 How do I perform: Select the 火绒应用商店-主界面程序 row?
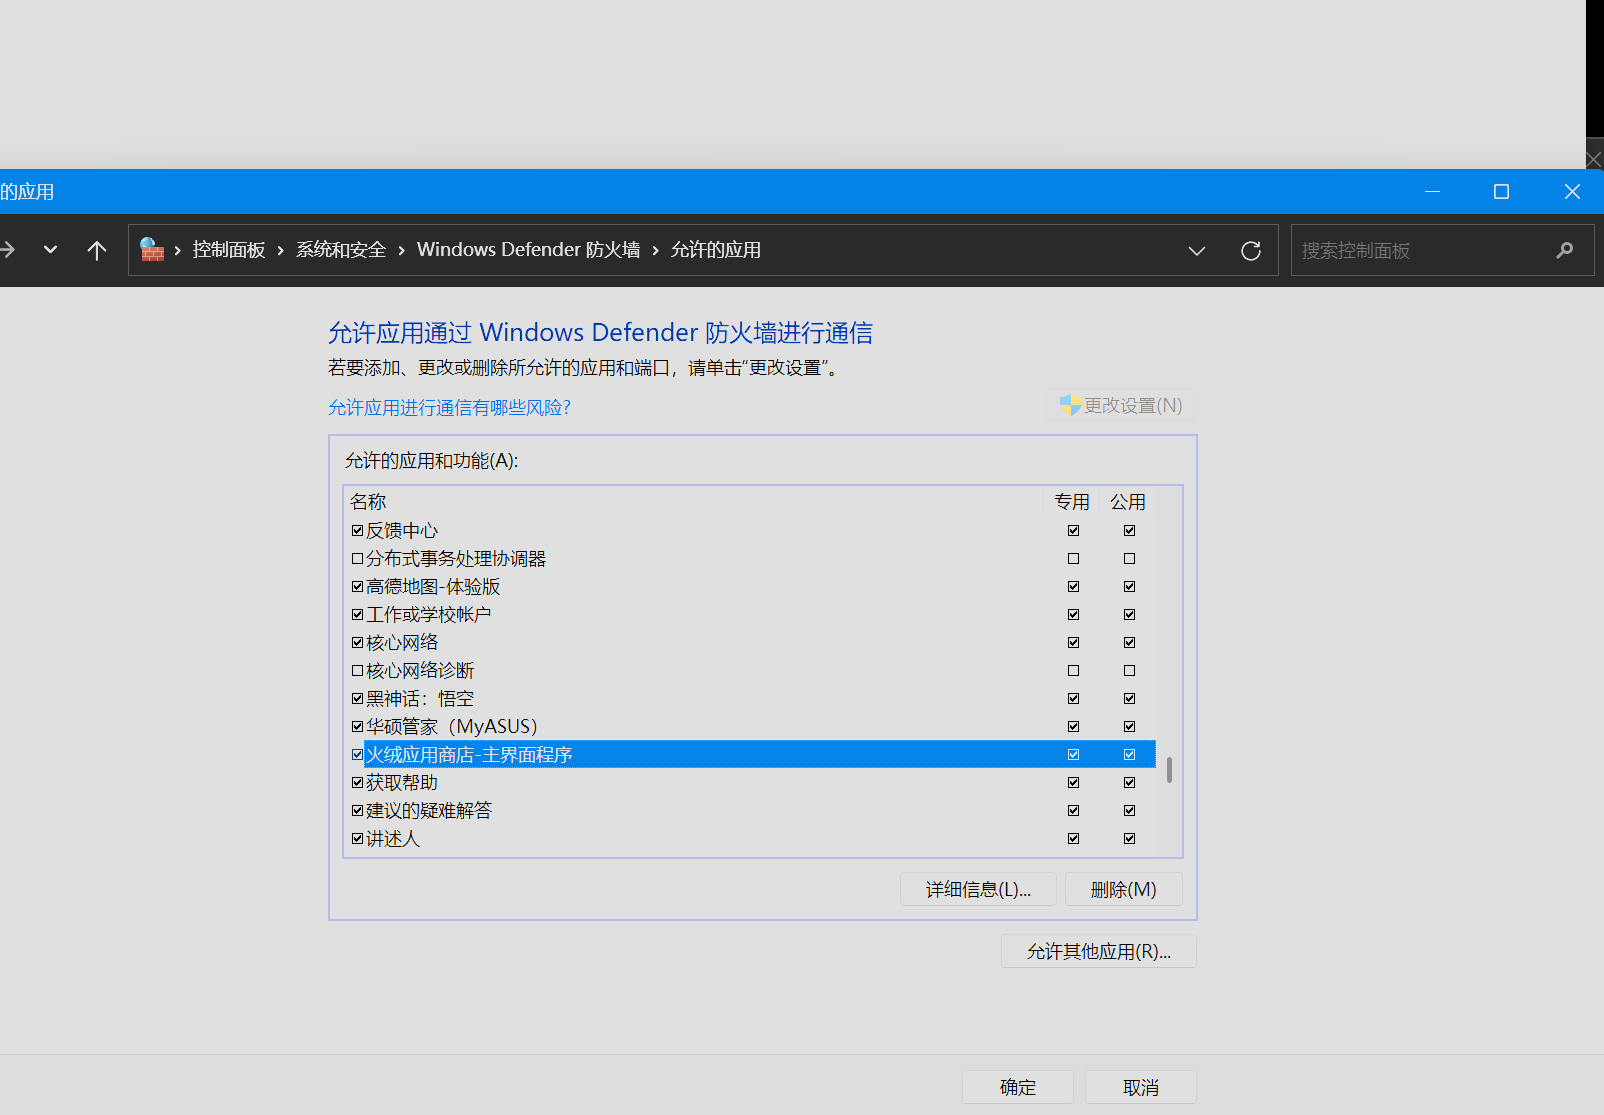[x=750, y=755]
